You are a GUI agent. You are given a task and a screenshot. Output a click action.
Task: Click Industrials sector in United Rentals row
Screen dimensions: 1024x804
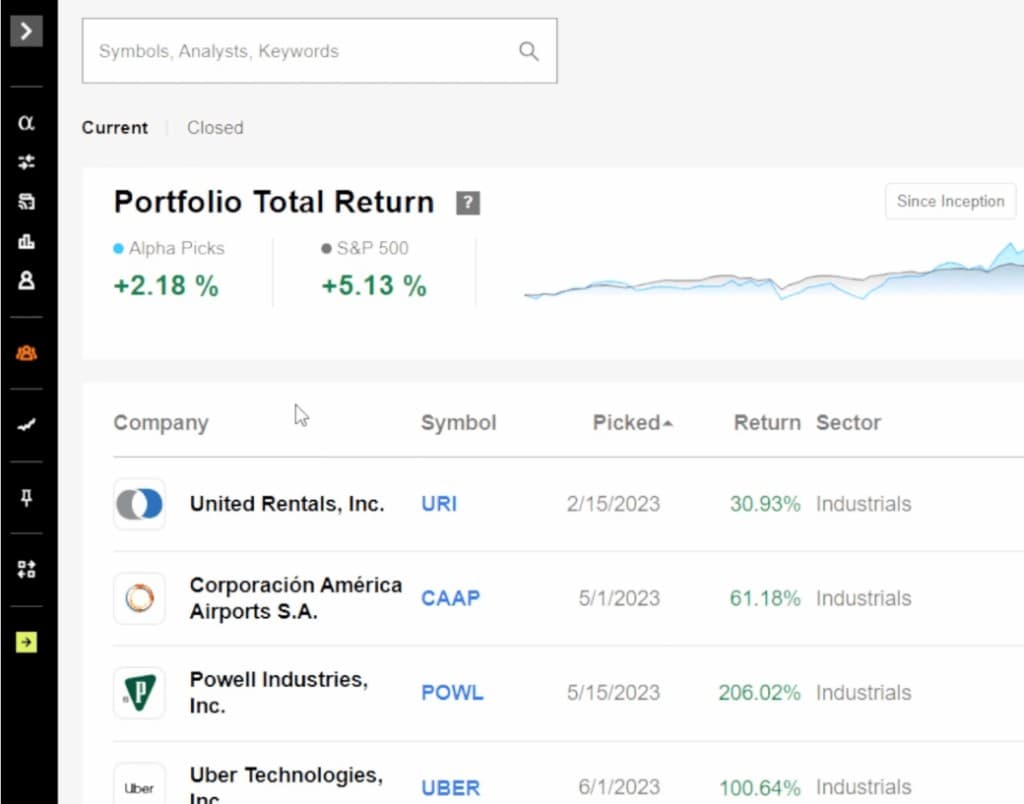(x=863, y=504)
